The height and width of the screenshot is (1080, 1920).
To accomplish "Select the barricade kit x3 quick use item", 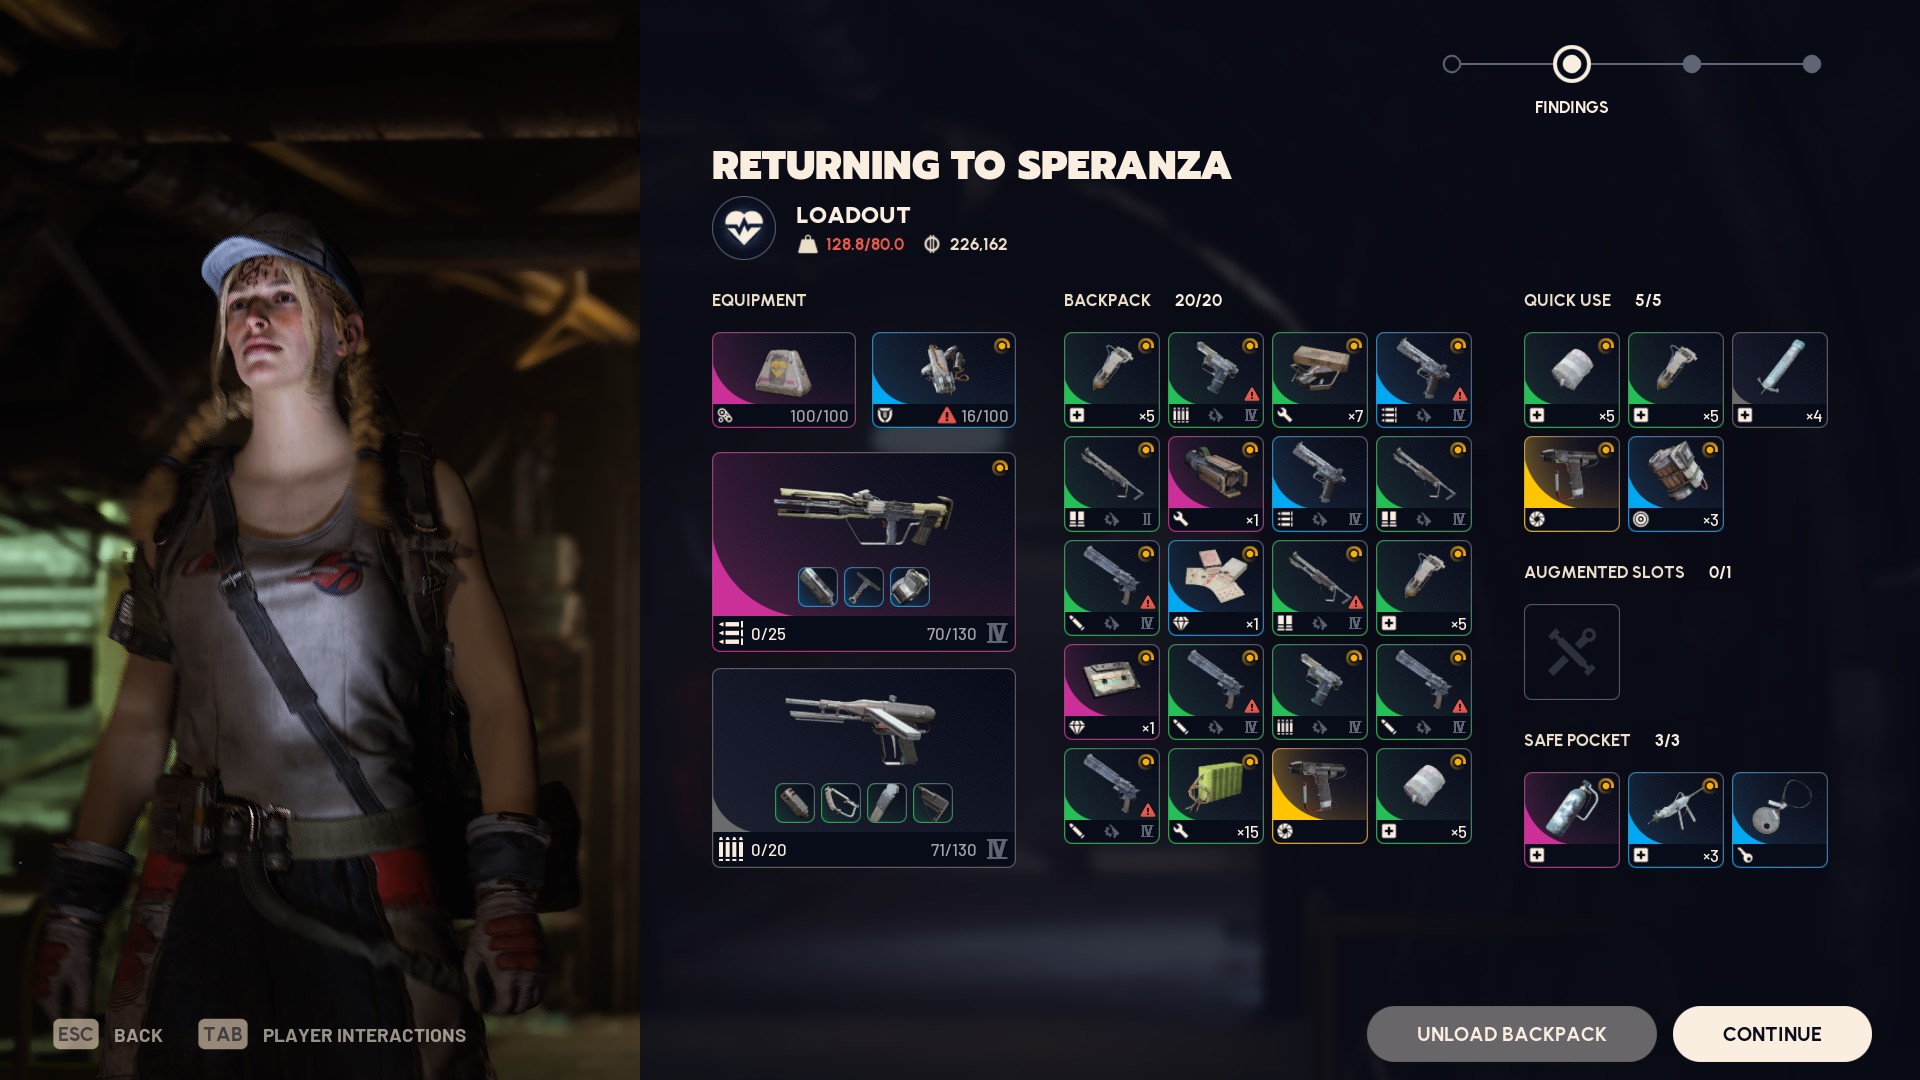I will [1676, 484].
